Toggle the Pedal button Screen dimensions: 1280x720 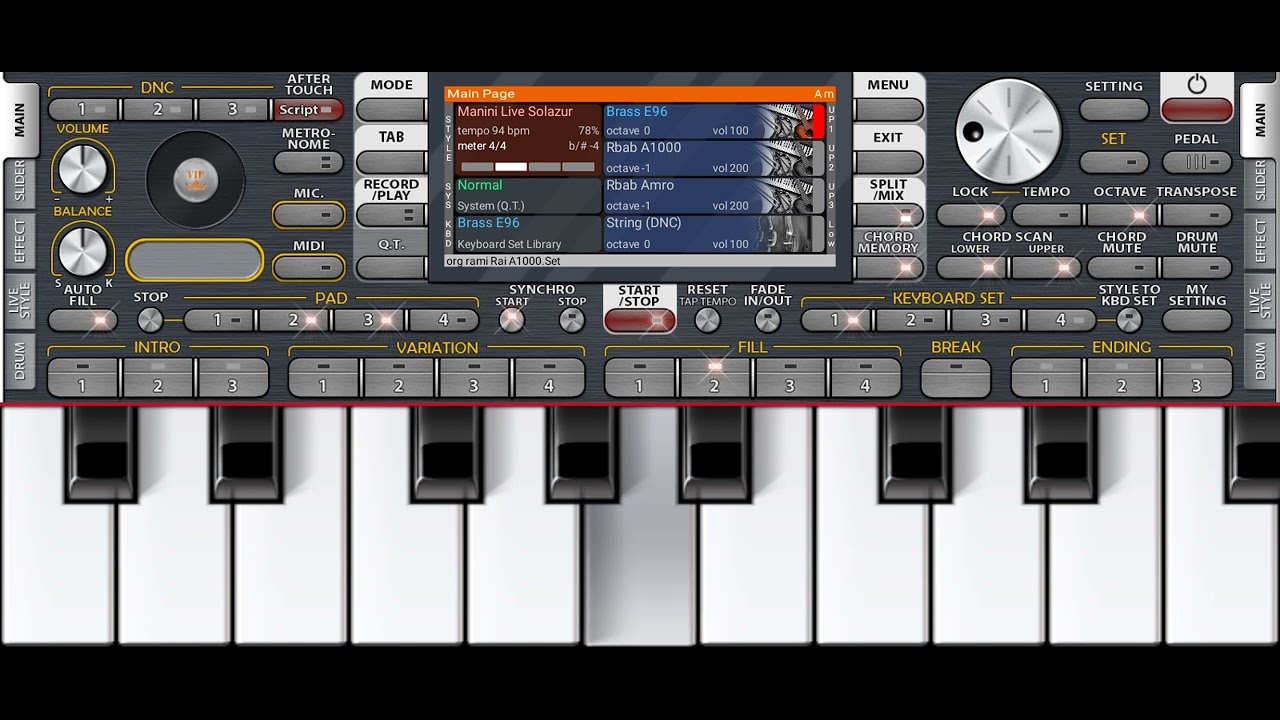(x=1197, y=162)
